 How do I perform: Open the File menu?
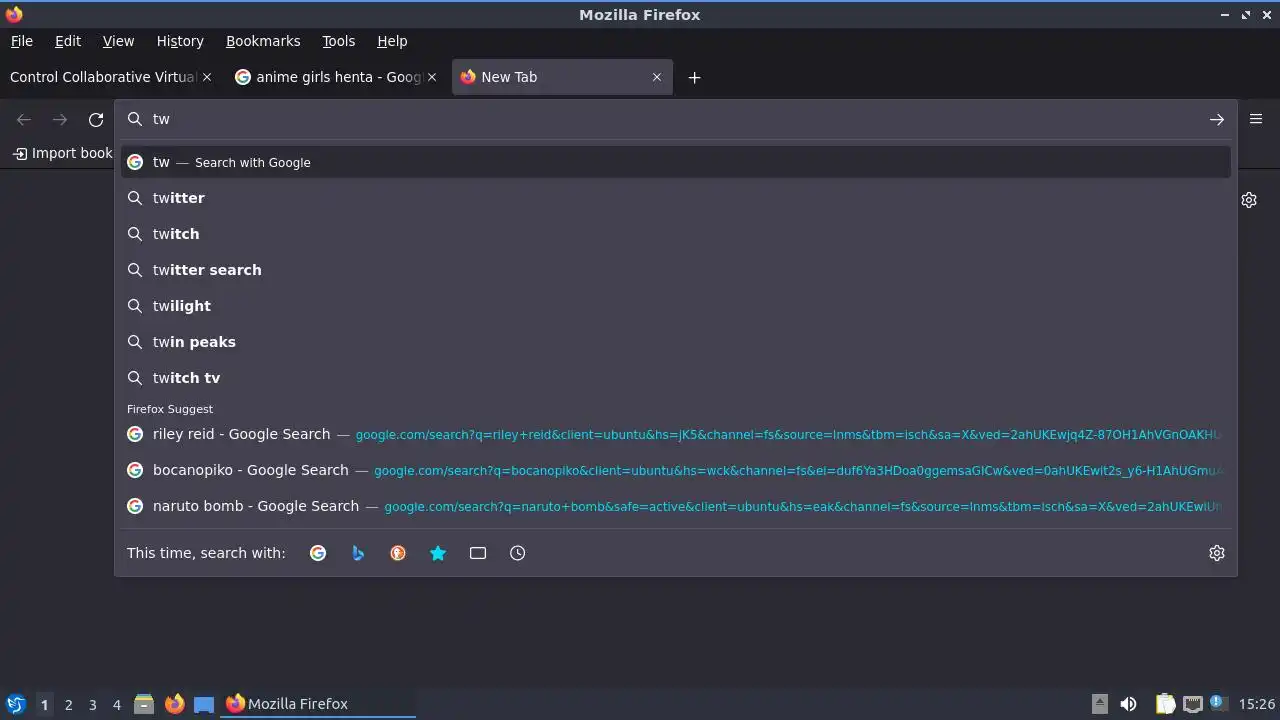(21, 41)
